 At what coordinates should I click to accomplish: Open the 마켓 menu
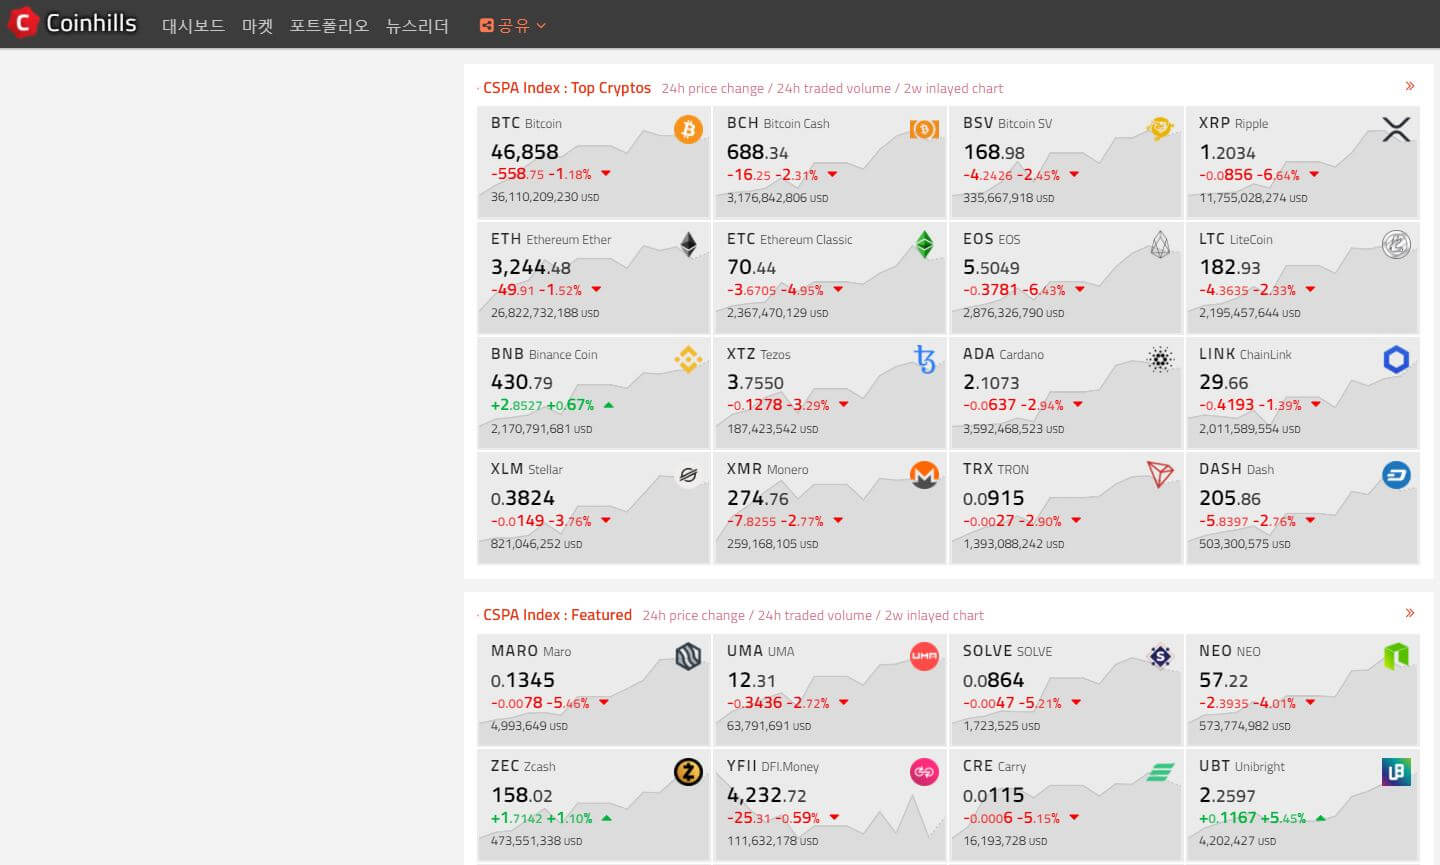(x=257, y=26)
